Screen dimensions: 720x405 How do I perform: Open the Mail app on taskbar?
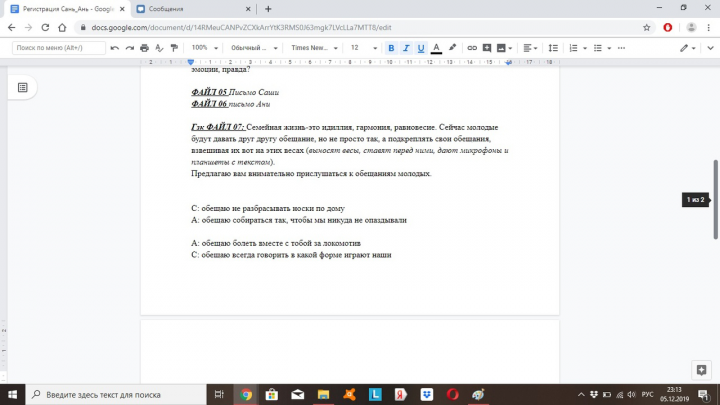pyautogui.click(x=298, y=394)
